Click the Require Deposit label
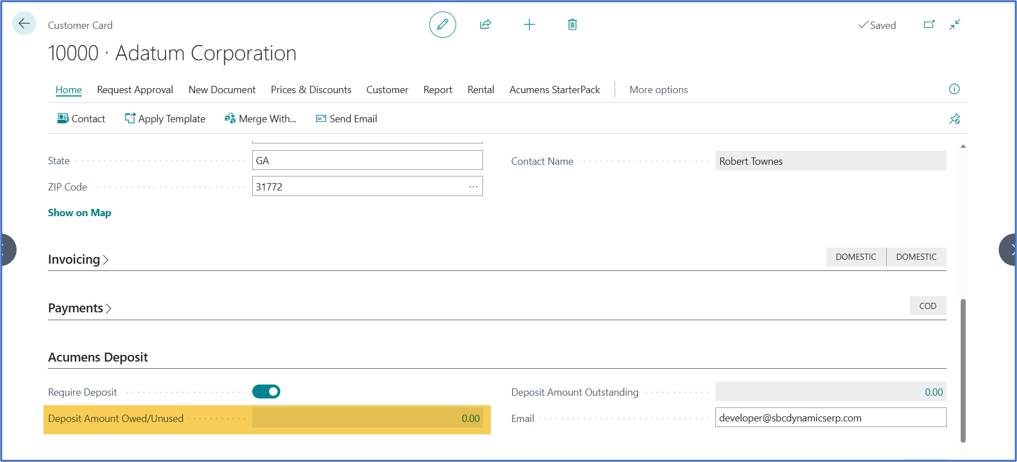The image size is (1017, 462). 83,392
